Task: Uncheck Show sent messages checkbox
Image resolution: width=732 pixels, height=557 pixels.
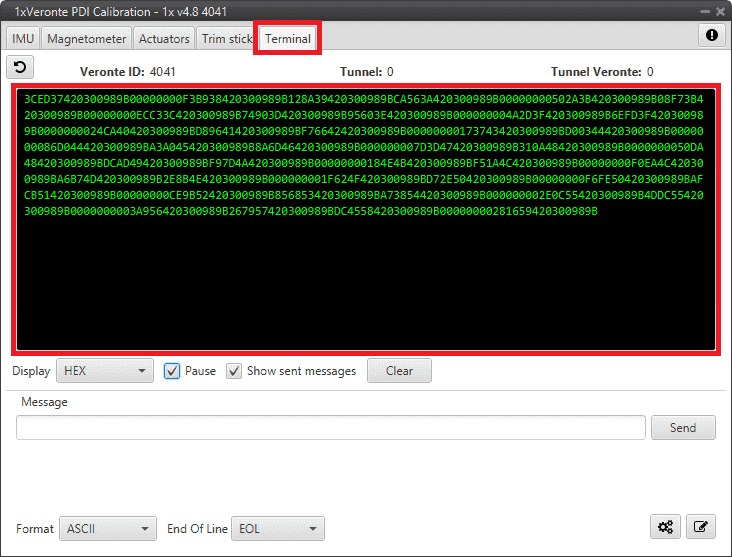Action: 234,371
